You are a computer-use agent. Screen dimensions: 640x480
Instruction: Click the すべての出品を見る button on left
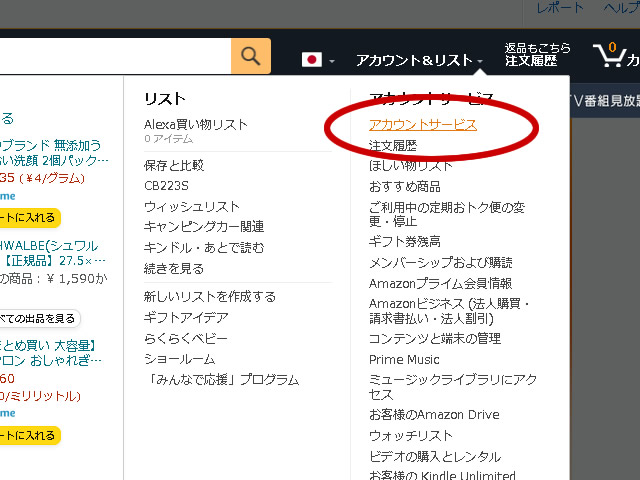(40, 318)
